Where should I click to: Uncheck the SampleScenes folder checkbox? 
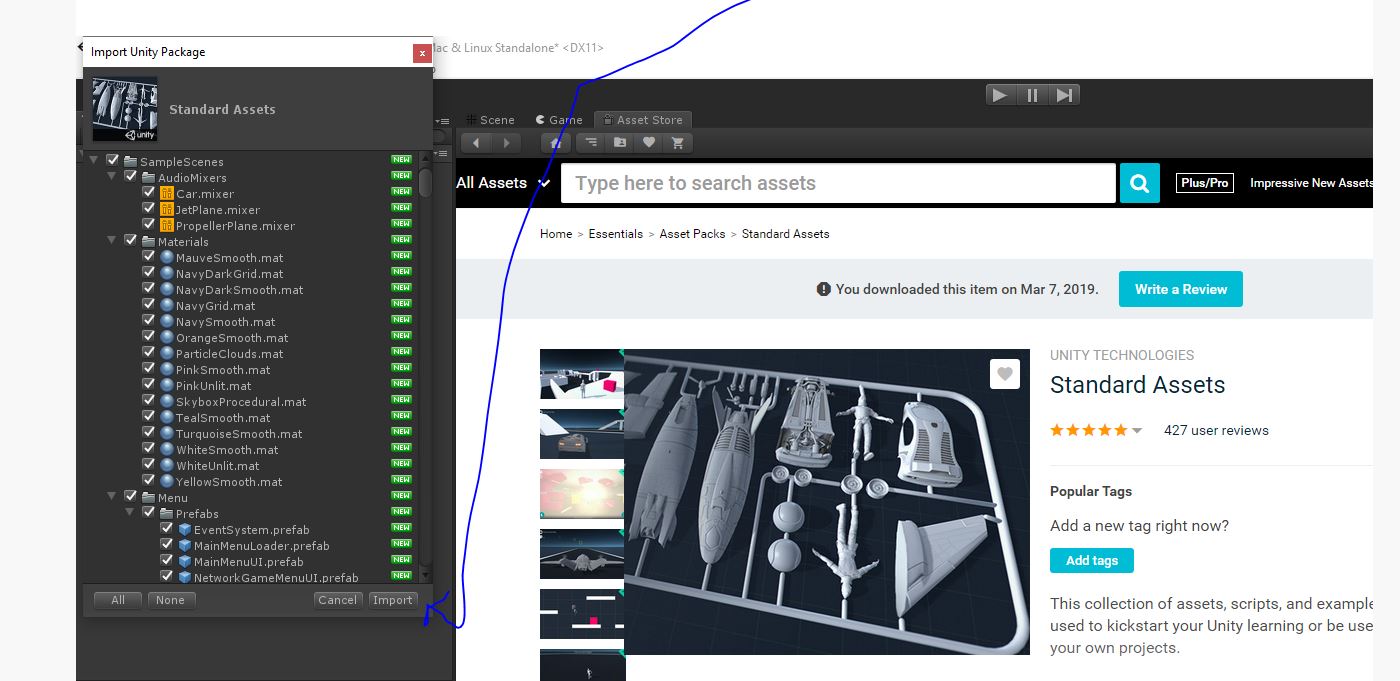click(x=113, y=161)
